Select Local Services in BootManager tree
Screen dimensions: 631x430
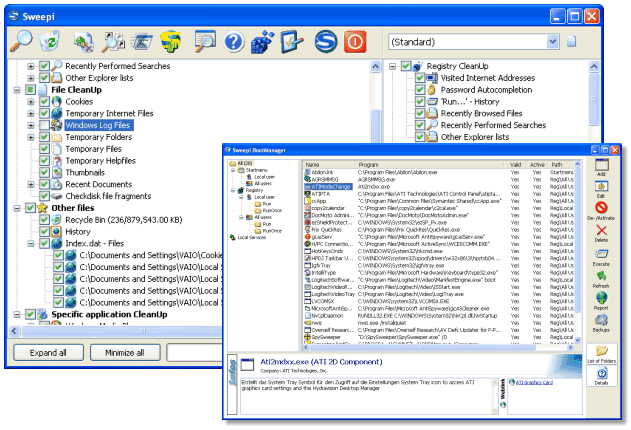tap(252, 238)
